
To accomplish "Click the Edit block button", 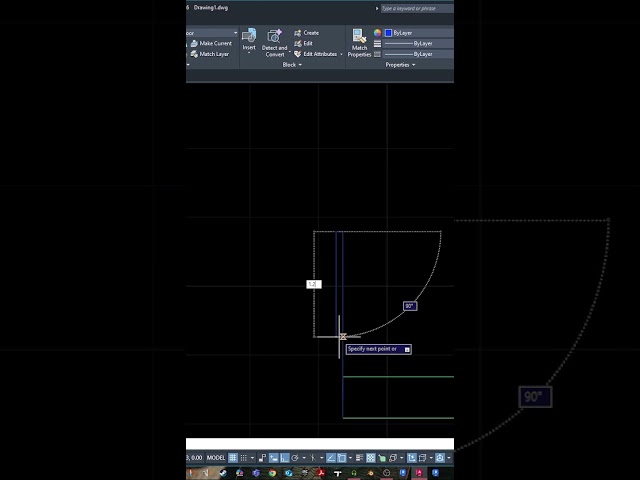I will tap(303, 43).
